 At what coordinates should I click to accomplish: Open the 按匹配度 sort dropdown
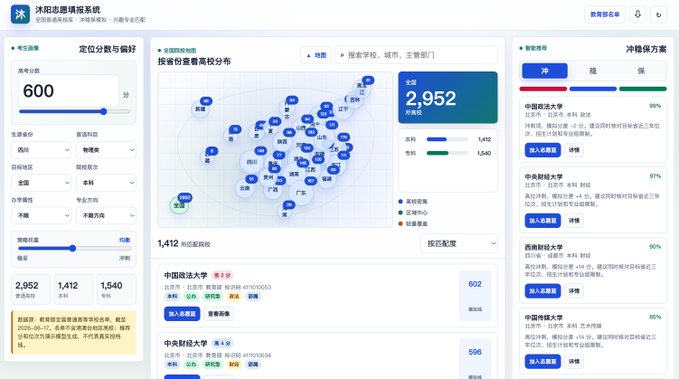pyautogui.click(x=459, y=243)
